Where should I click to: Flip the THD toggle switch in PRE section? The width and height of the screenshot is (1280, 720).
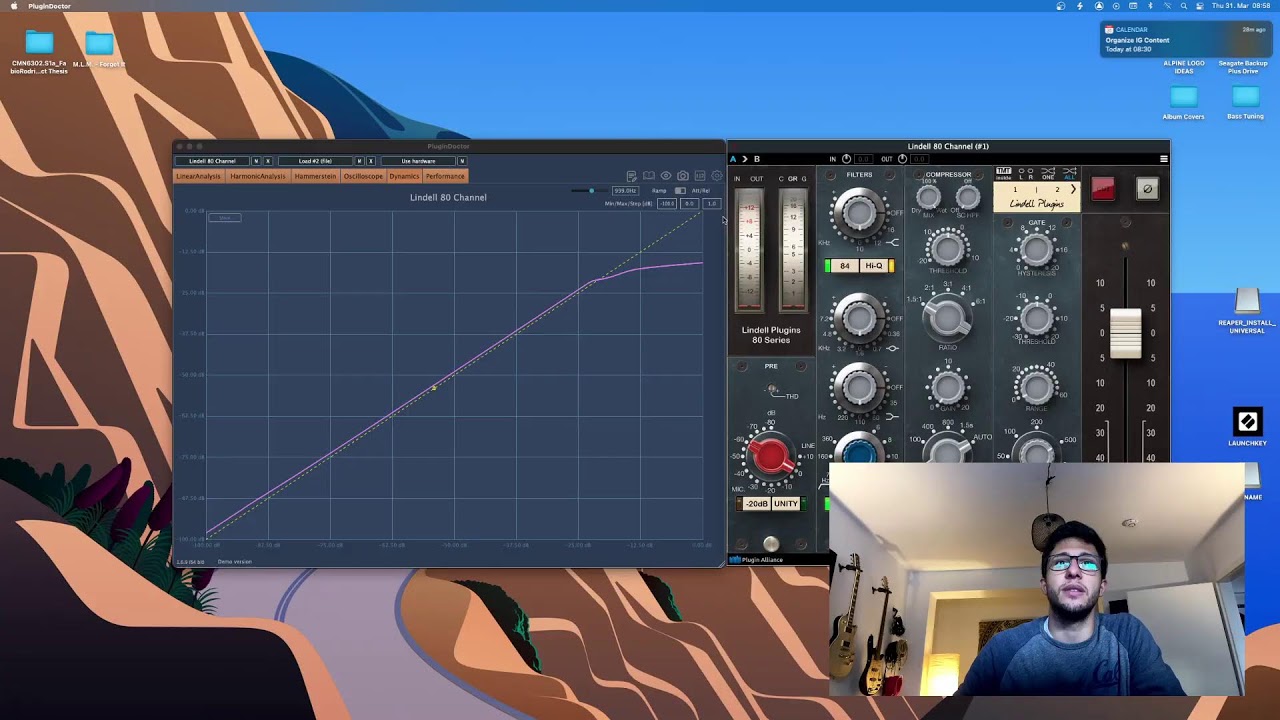click(772, 390)
